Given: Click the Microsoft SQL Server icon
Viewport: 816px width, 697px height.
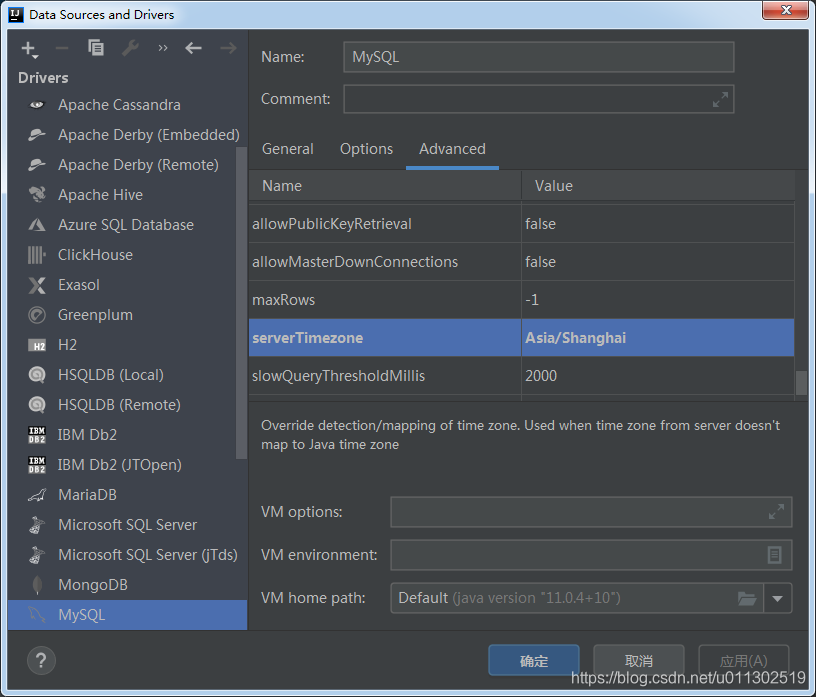Looking at the screenshot, I should click(x=37, y=525).
